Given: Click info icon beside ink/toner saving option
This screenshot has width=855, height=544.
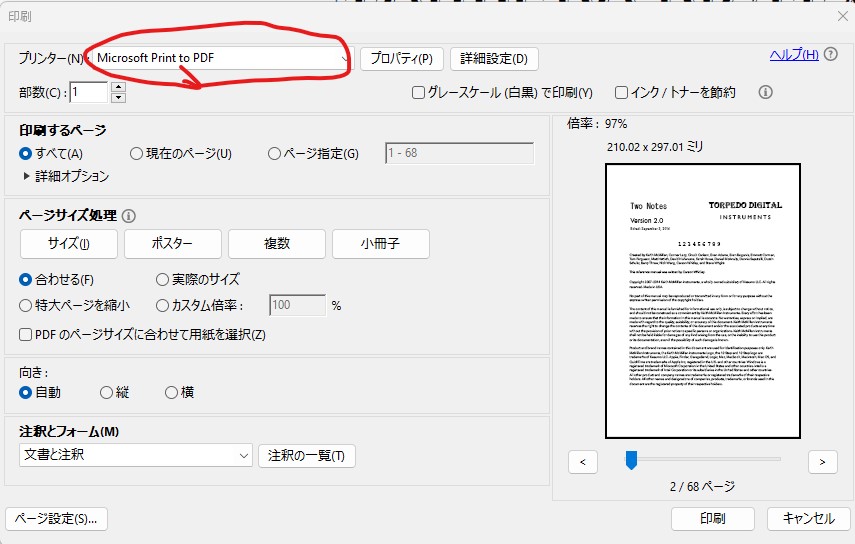Looking at the screenshot, I should pyautogui.click(x=766, y=92).
